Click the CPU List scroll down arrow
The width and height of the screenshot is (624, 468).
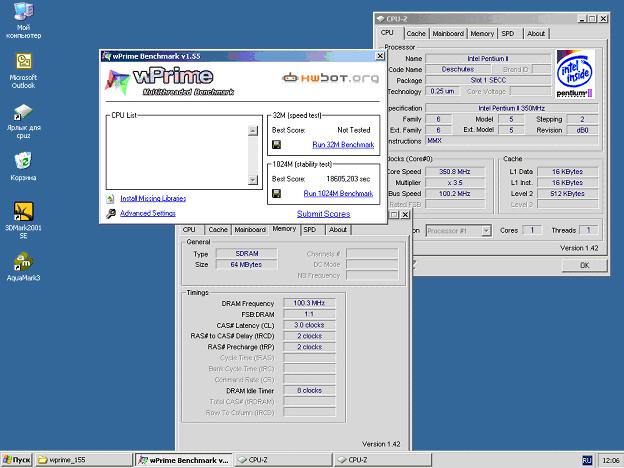pos(253,179)
